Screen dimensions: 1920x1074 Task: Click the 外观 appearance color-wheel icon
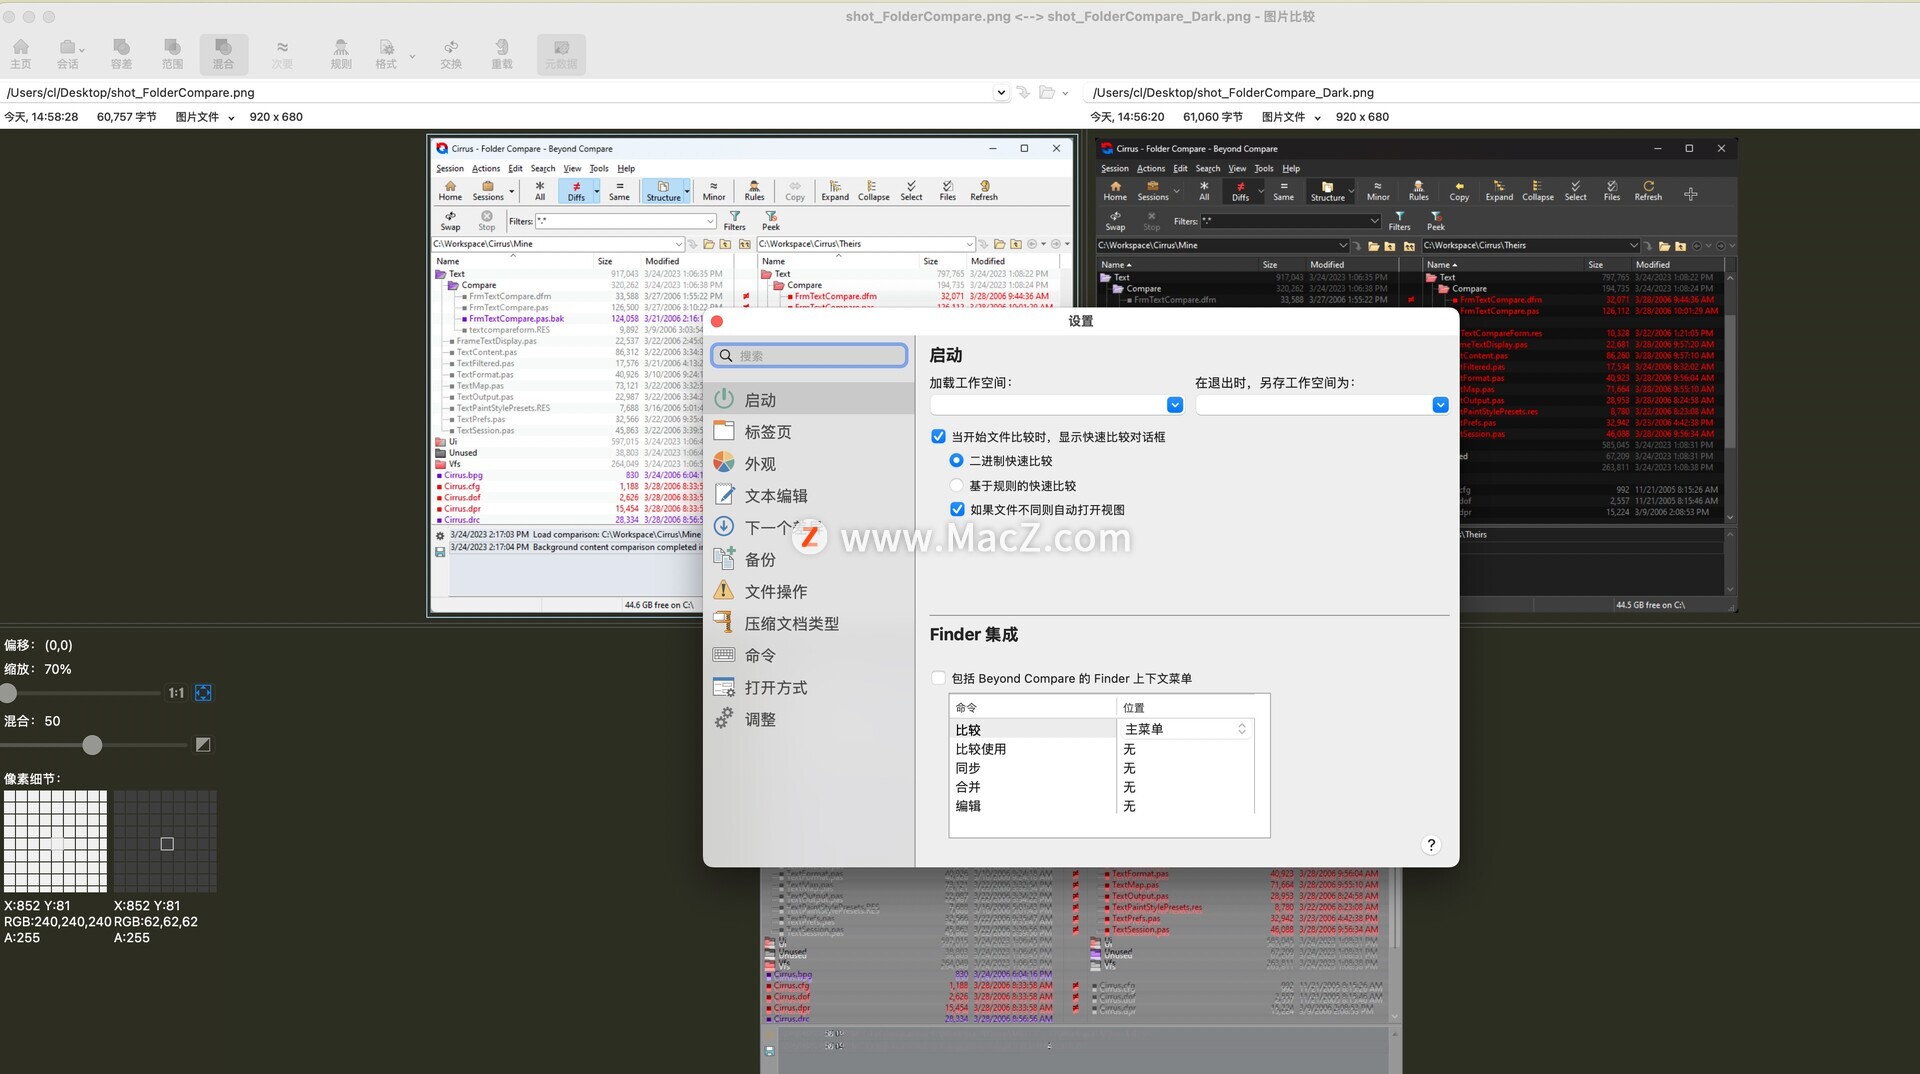(x=724, y=463)
